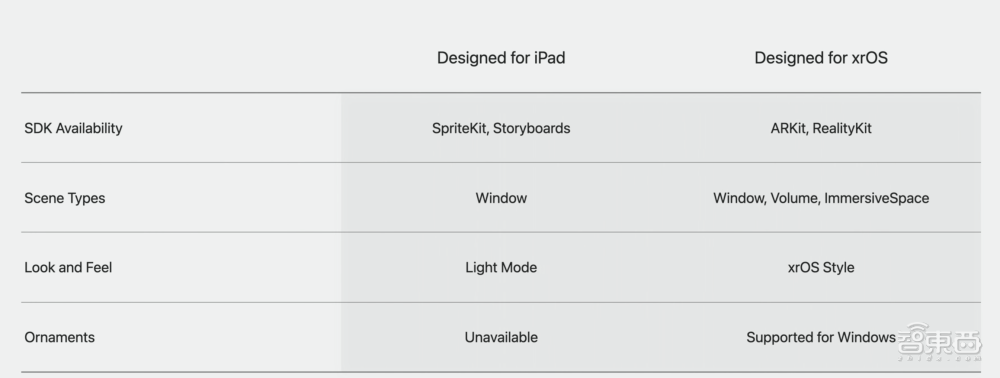Click the 'SpriteKit, Storyboards' cell
Viewport: 1000px width, 378px height.
click(x=501, y=128)
